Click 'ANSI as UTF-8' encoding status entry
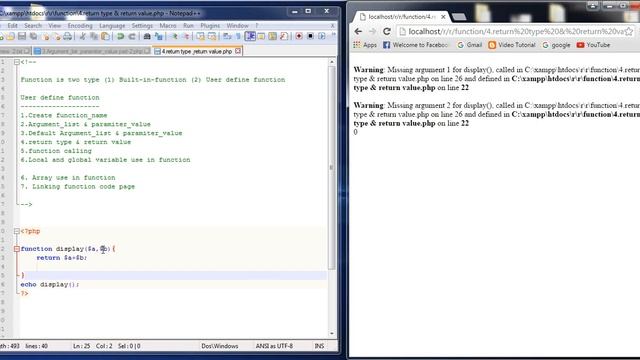This screenshot has height=360, width=640. (x=274, y=346)
